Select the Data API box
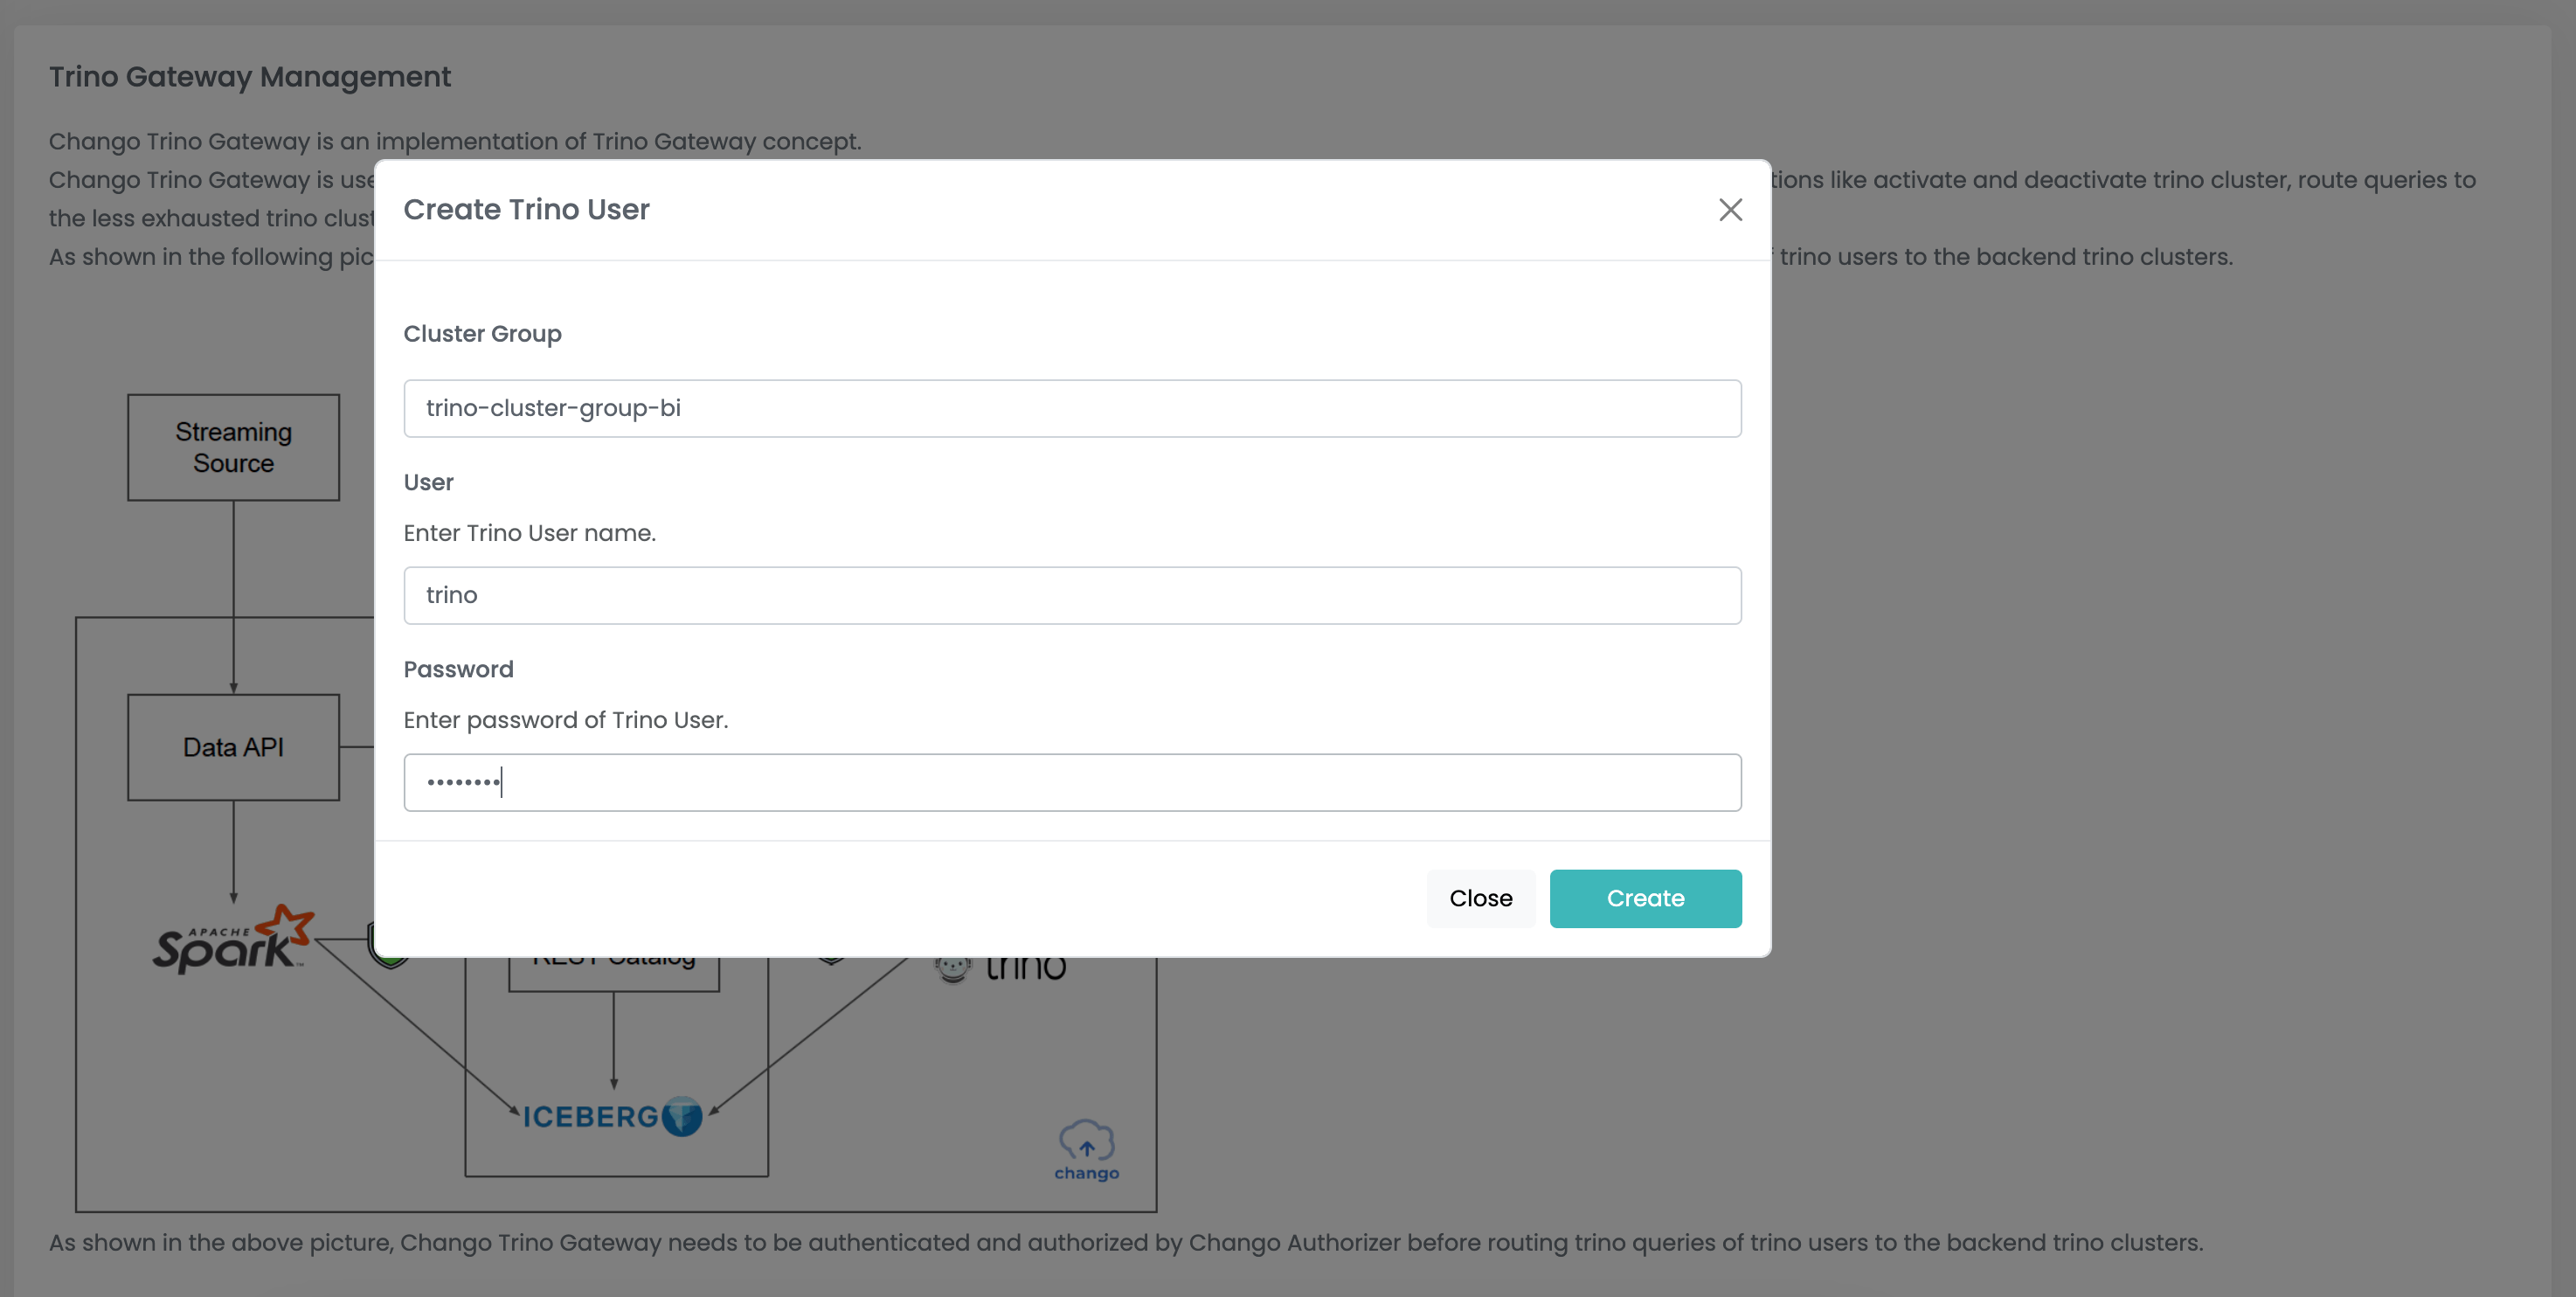Image resolution: width=2576 pixels, height=1297 pixels. [233, 746]
